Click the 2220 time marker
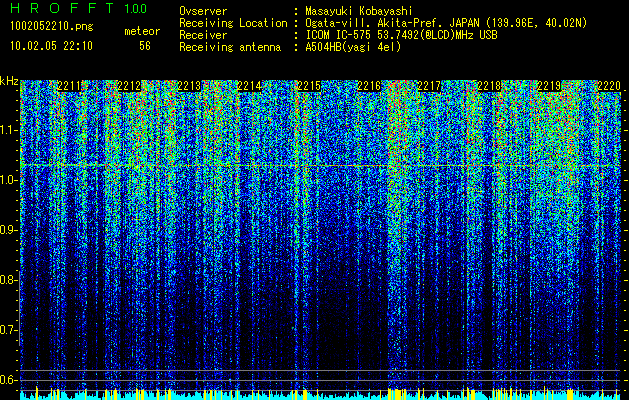Viewport: 629px width, 400px height. point(609,86)
